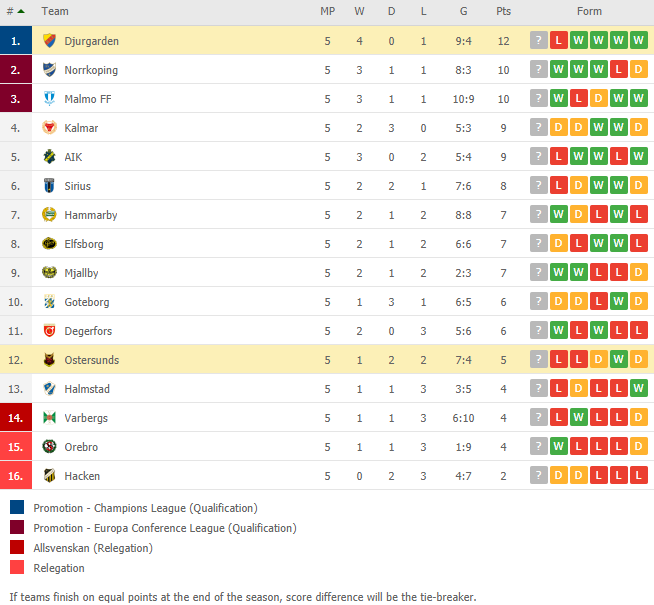Select the Varbergs table row rank 14
This screenshot has width=654, height=605.
pyautogui.click(x=327, y=417)
